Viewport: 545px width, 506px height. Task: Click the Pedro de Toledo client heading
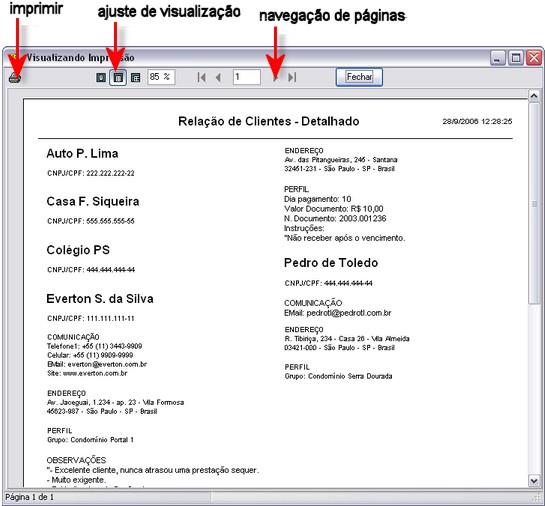[331, 263]
